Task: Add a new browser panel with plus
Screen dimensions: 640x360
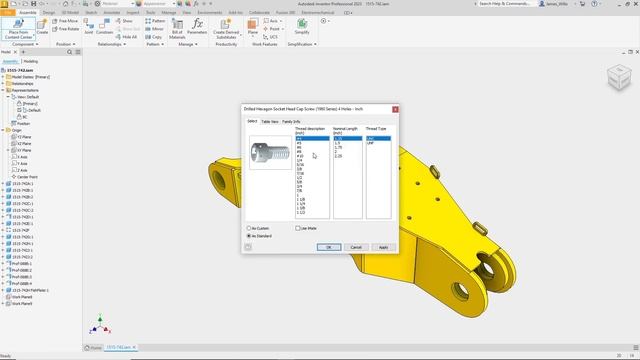Action: pyautogui.click(x=23, y=52)
